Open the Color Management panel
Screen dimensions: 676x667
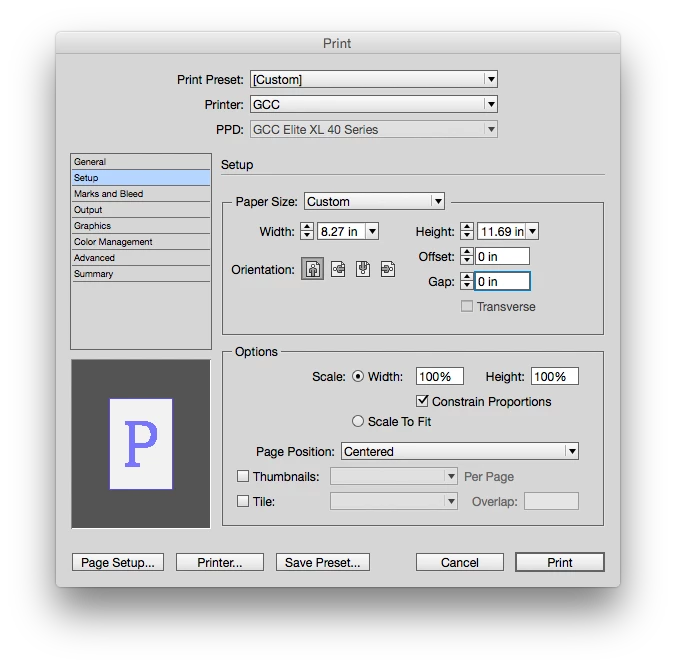click(141, 241)
